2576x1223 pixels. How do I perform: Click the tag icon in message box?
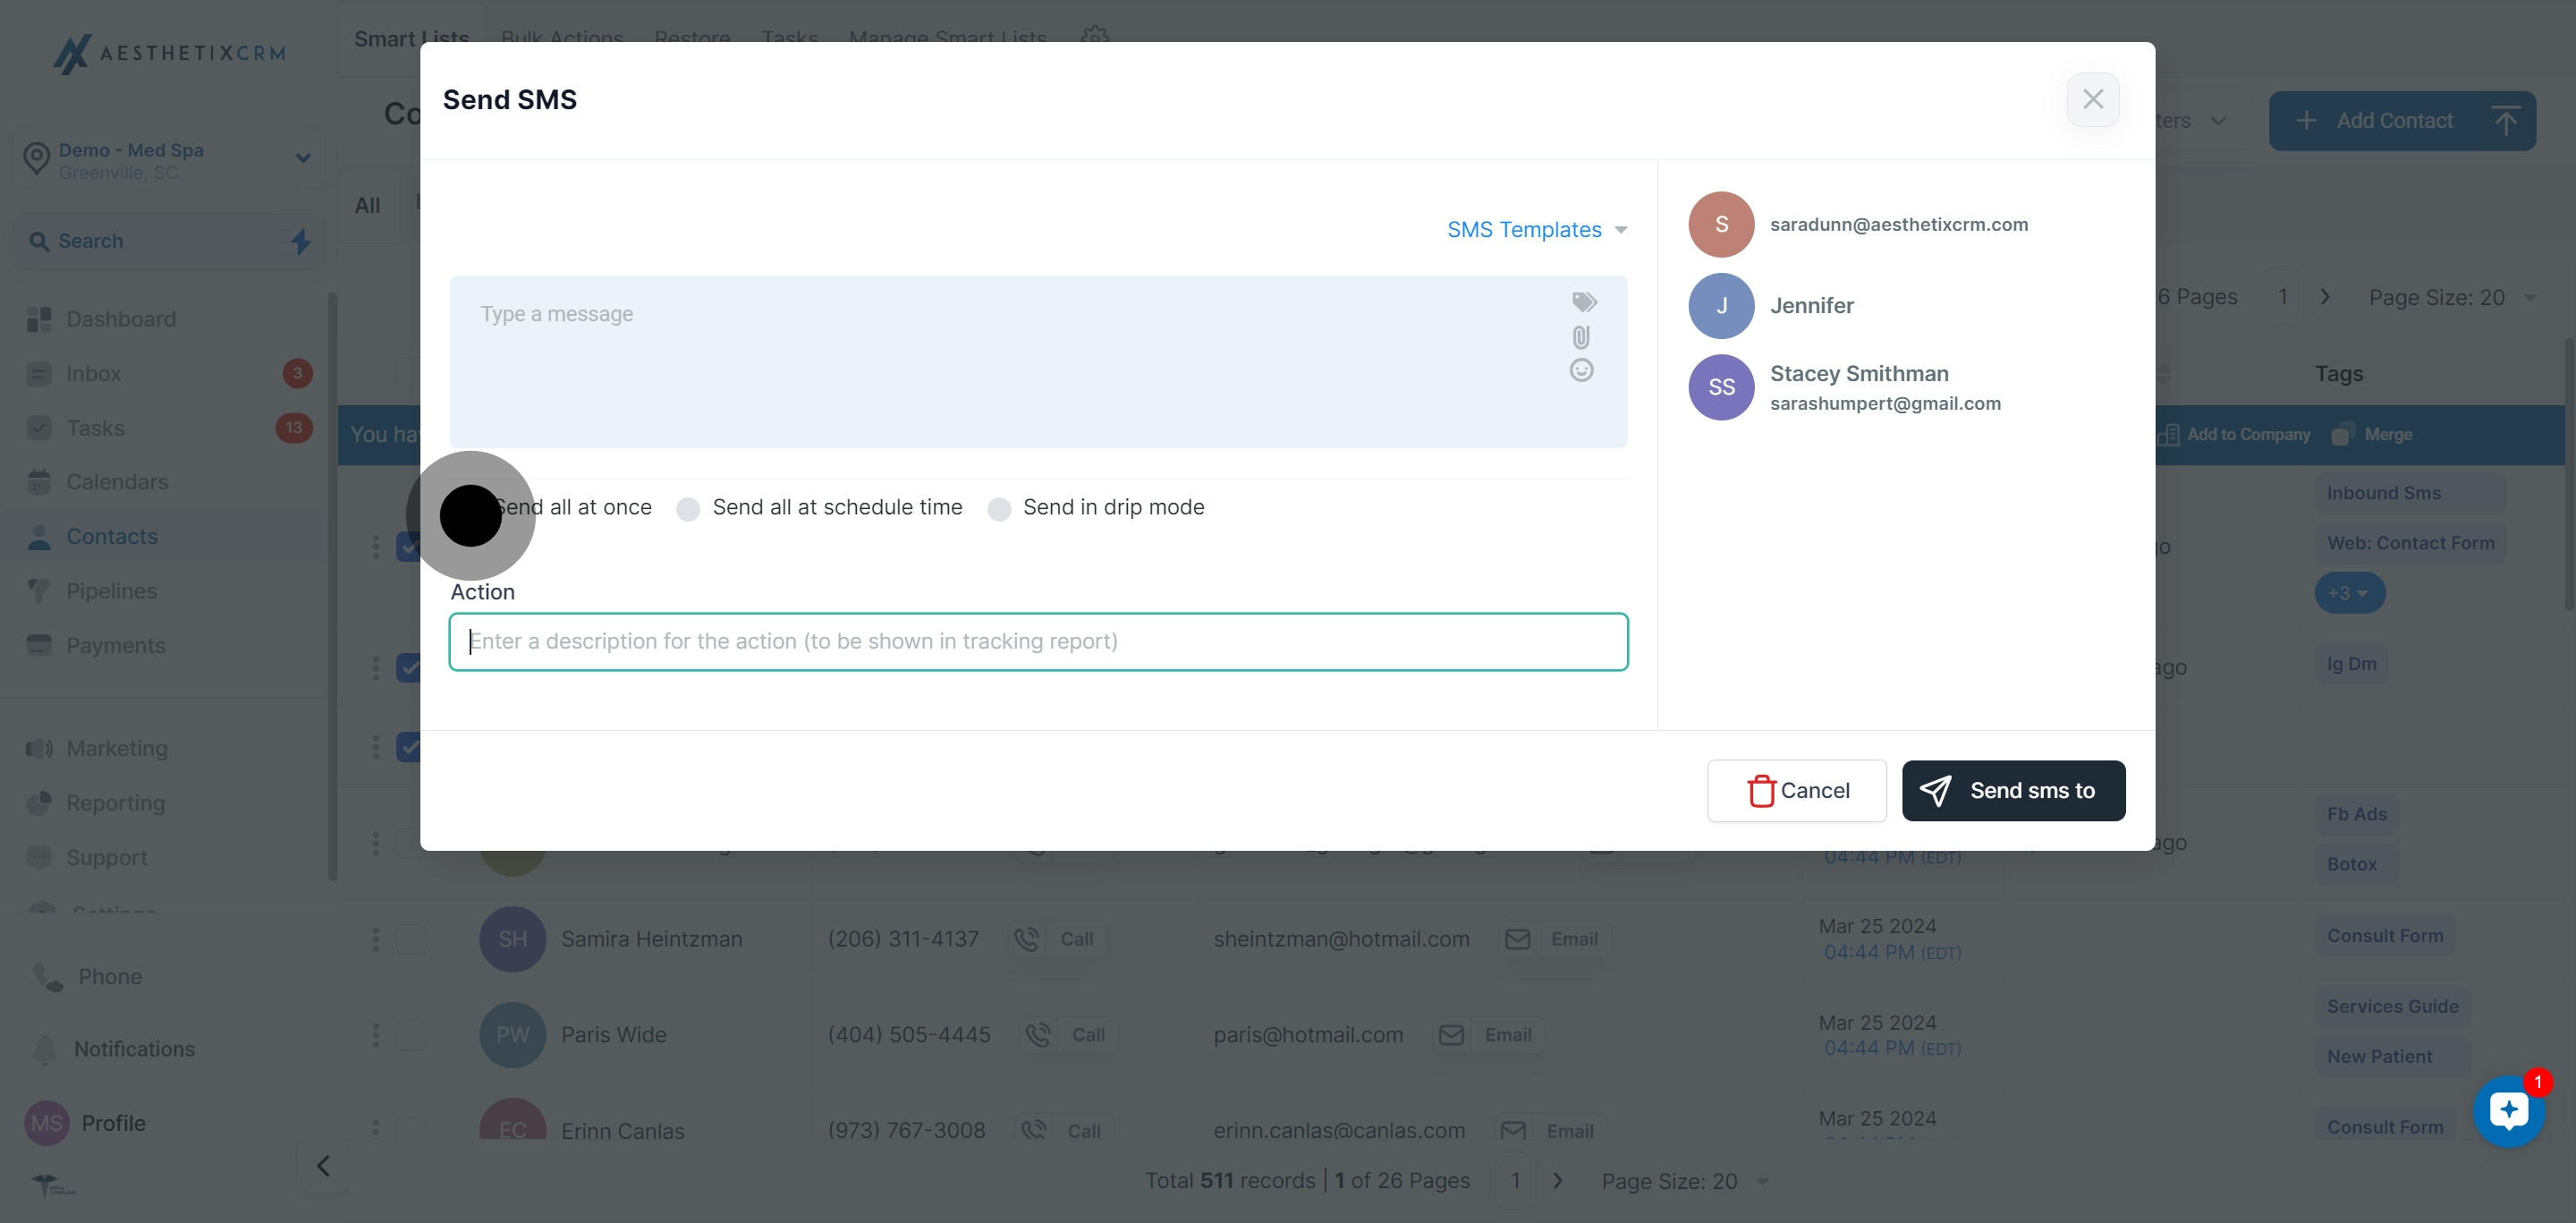1584,302
